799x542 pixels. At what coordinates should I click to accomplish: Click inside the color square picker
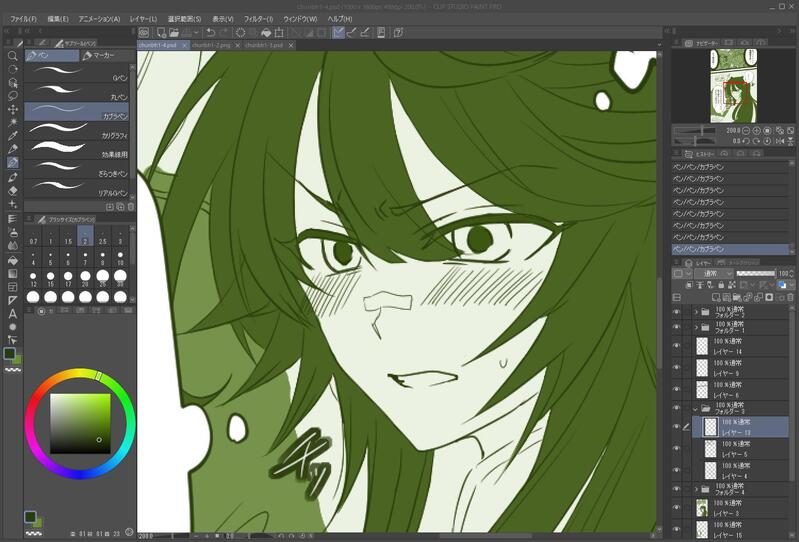pos(80,423)
